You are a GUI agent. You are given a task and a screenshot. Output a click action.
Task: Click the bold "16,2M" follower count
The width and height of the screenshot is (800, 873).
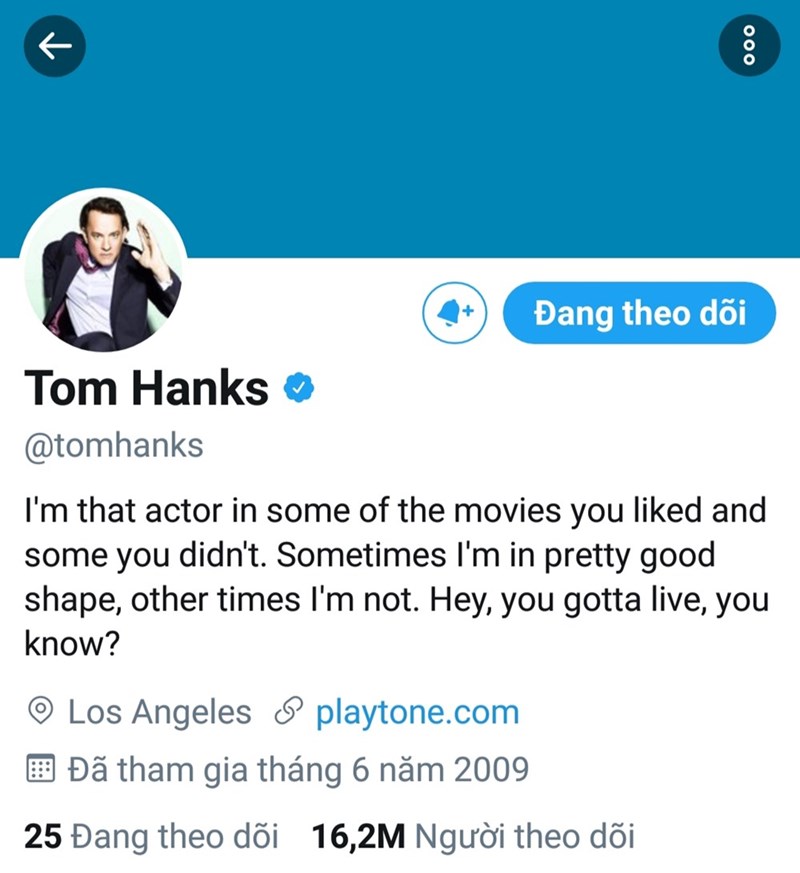[359, 836]
